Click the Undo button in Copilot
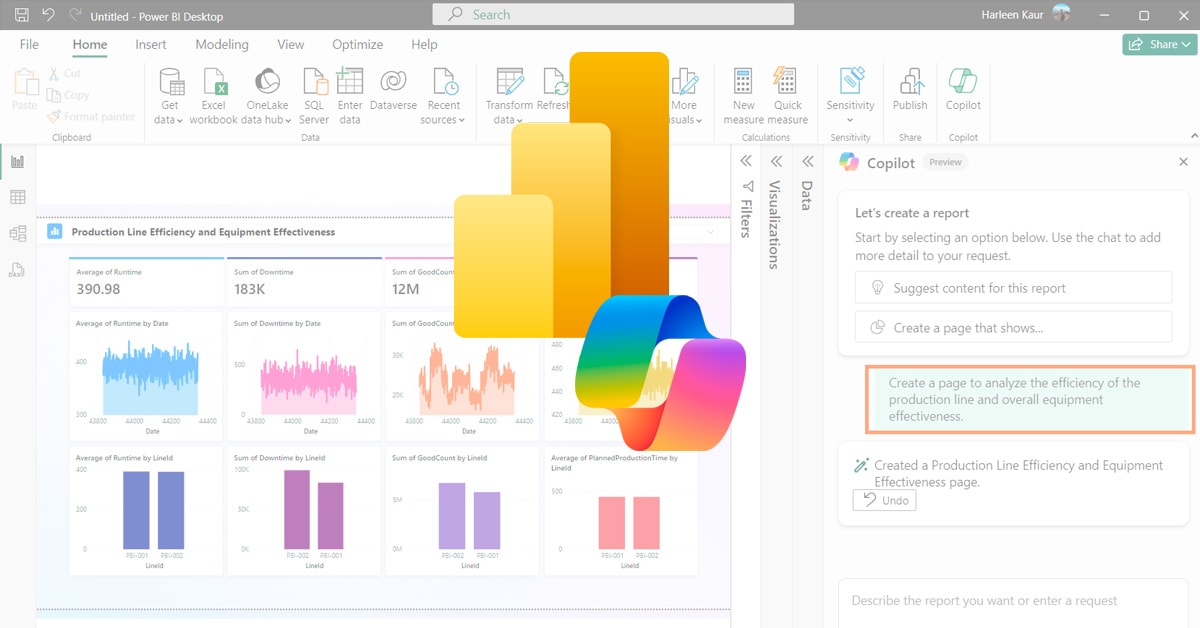The width and height of the screenshot is (1200, 628). [884, 500]
